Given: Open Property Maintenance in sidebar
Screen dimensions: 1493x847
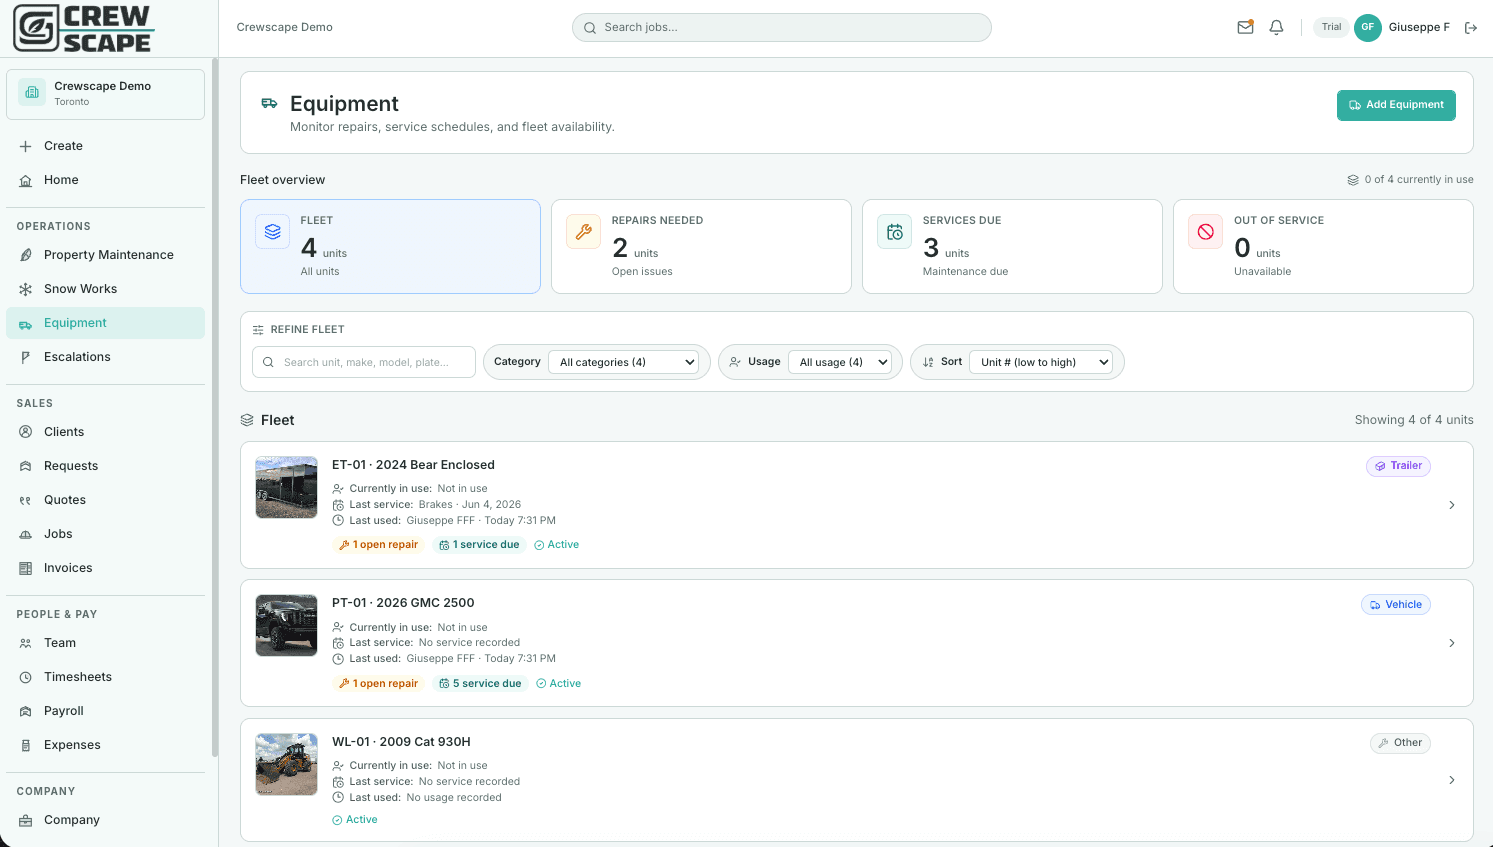Looking at the screenshot, I should pyautogui.click(x=105, y=255).
